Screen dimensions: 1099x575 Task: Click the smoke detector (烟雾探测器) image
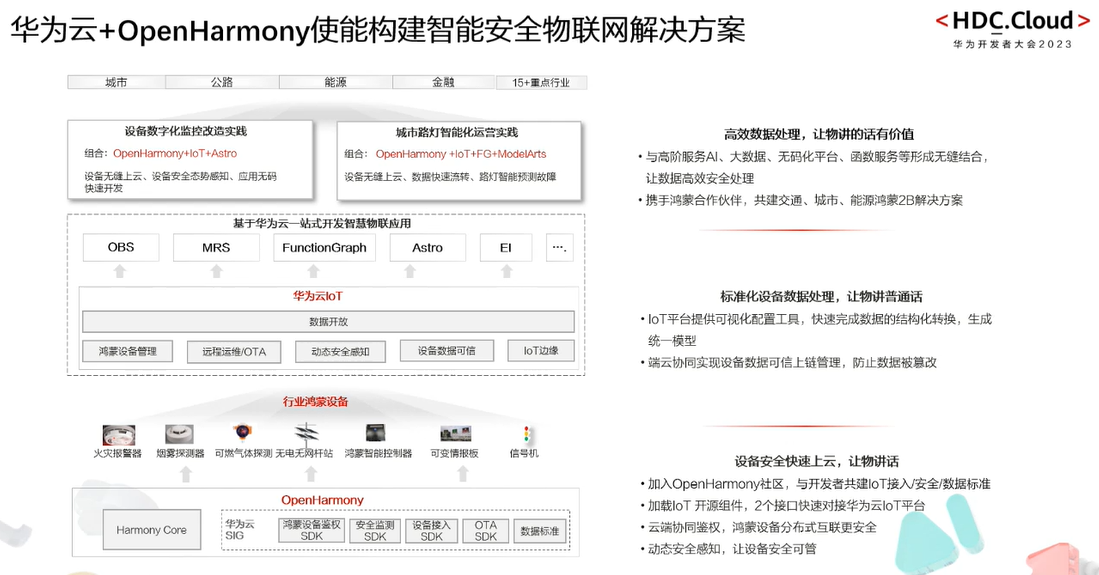(179, 434)
